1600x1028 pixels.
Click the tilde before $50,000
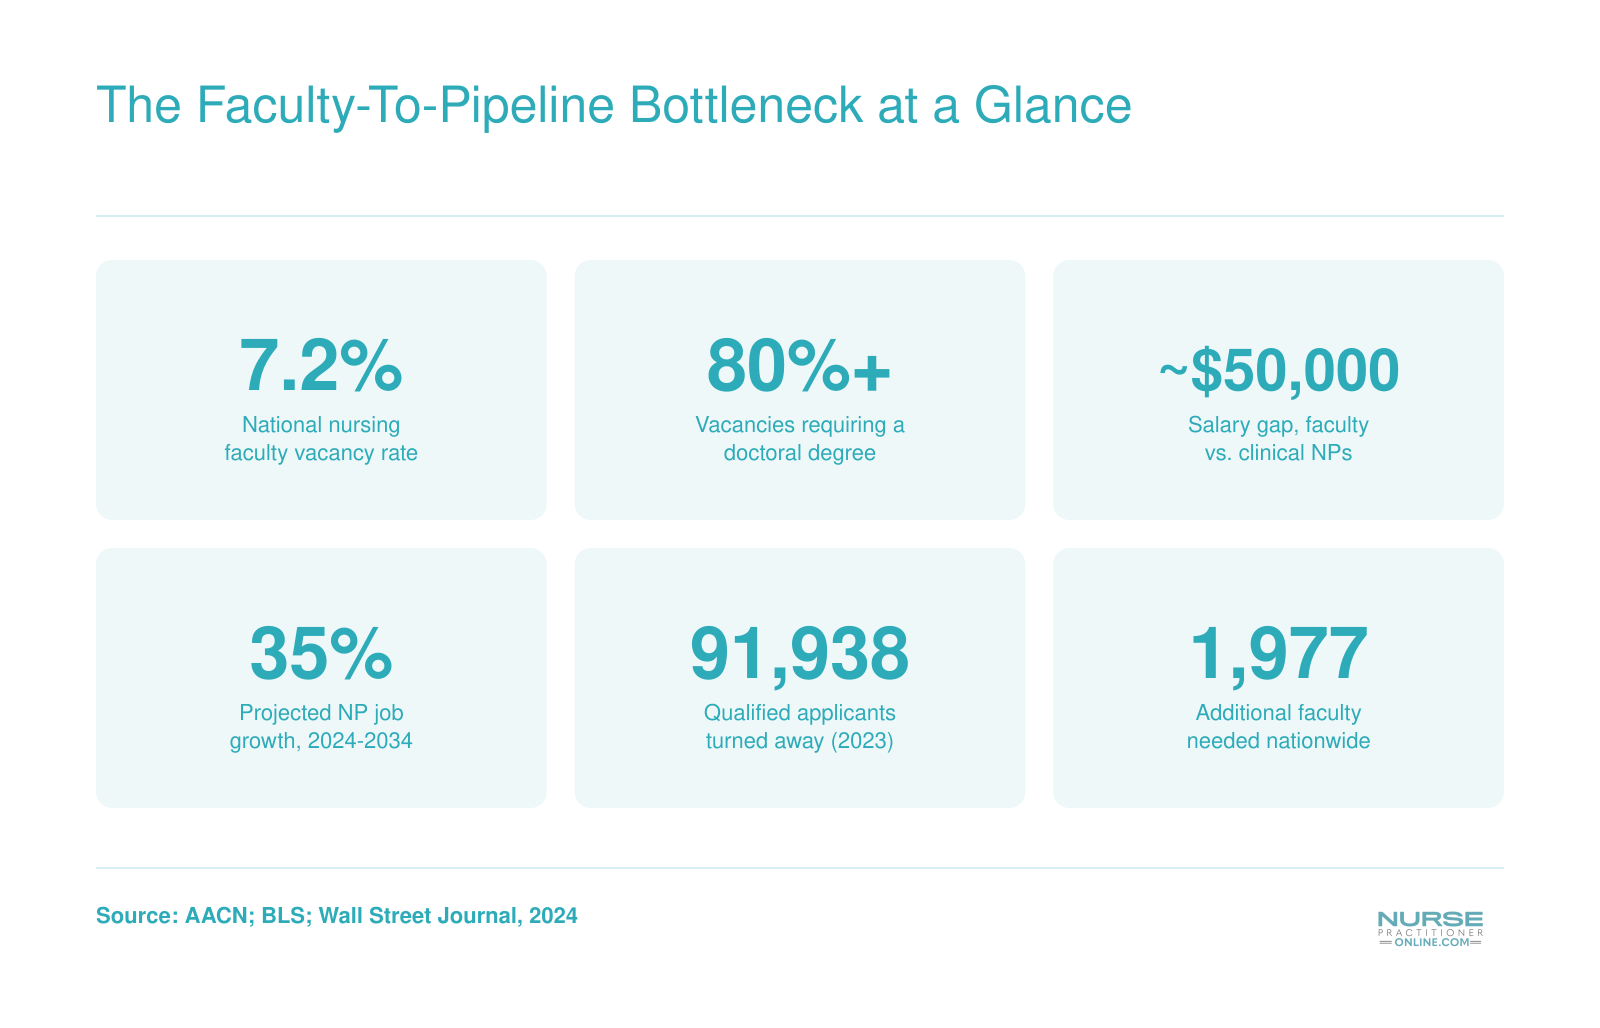pos(1174,370)
